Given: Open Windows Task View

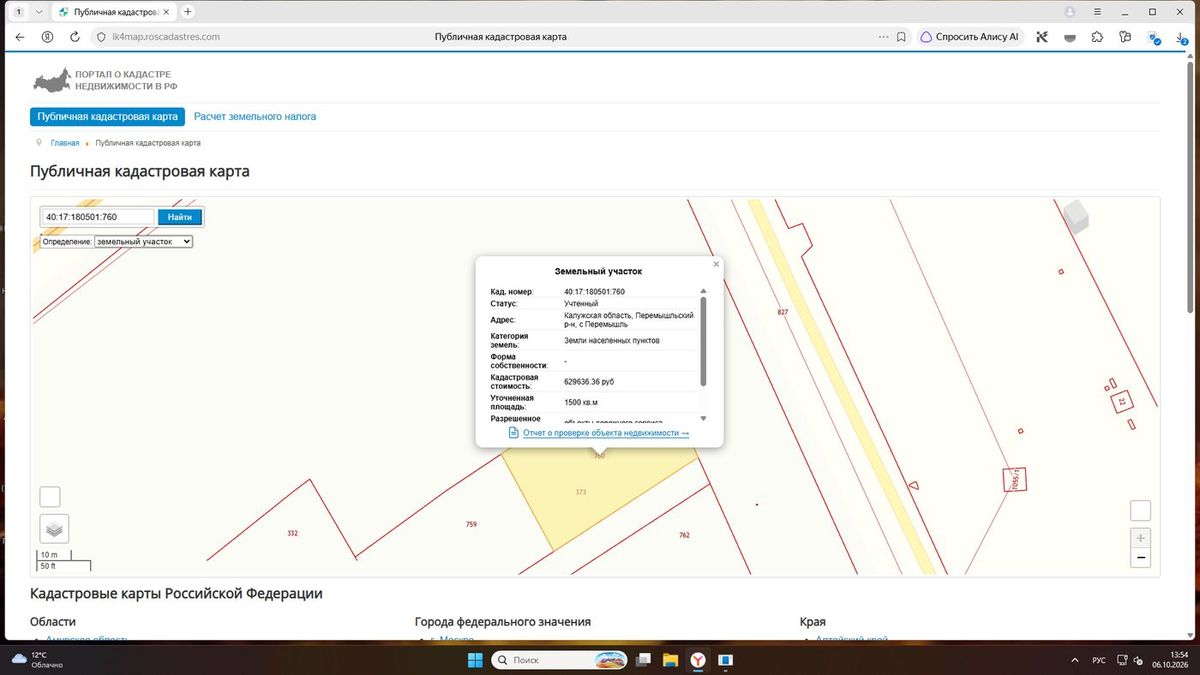Looking at the screenshot, I should (643, 660).
